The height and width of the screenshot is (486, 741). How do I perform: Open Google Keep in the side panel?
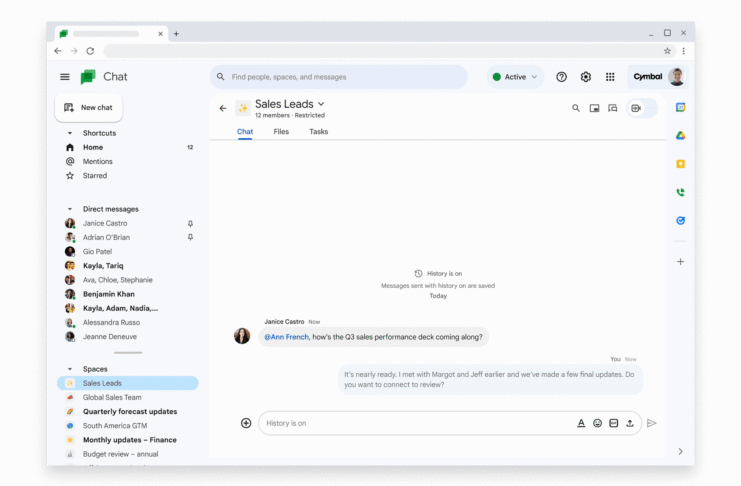pos(681,164)
